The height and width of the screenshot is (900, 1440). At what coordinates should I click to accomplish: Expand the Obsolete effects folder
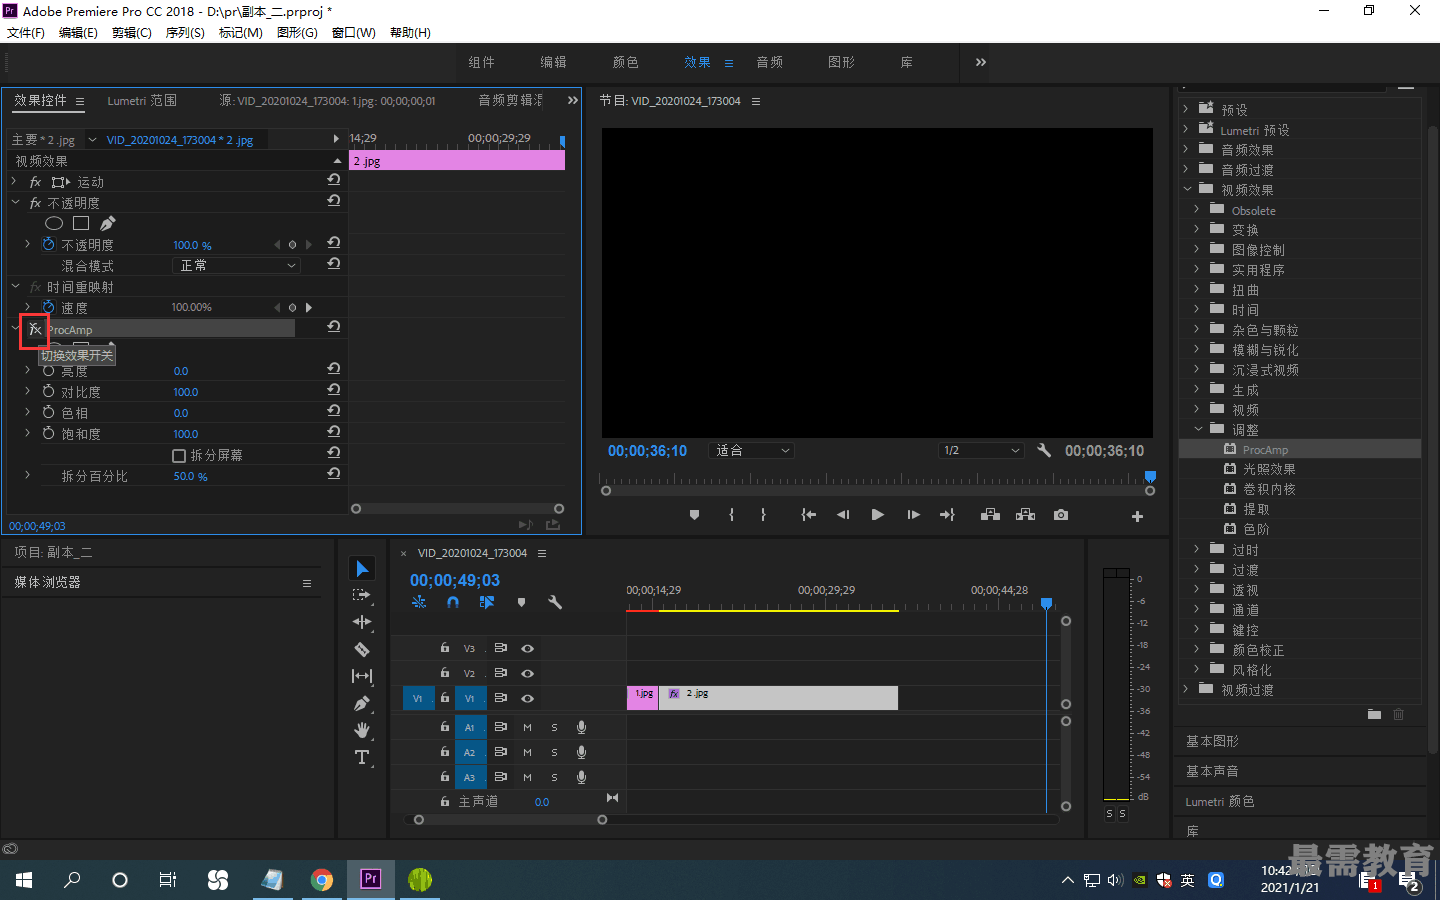[1197, 210]
